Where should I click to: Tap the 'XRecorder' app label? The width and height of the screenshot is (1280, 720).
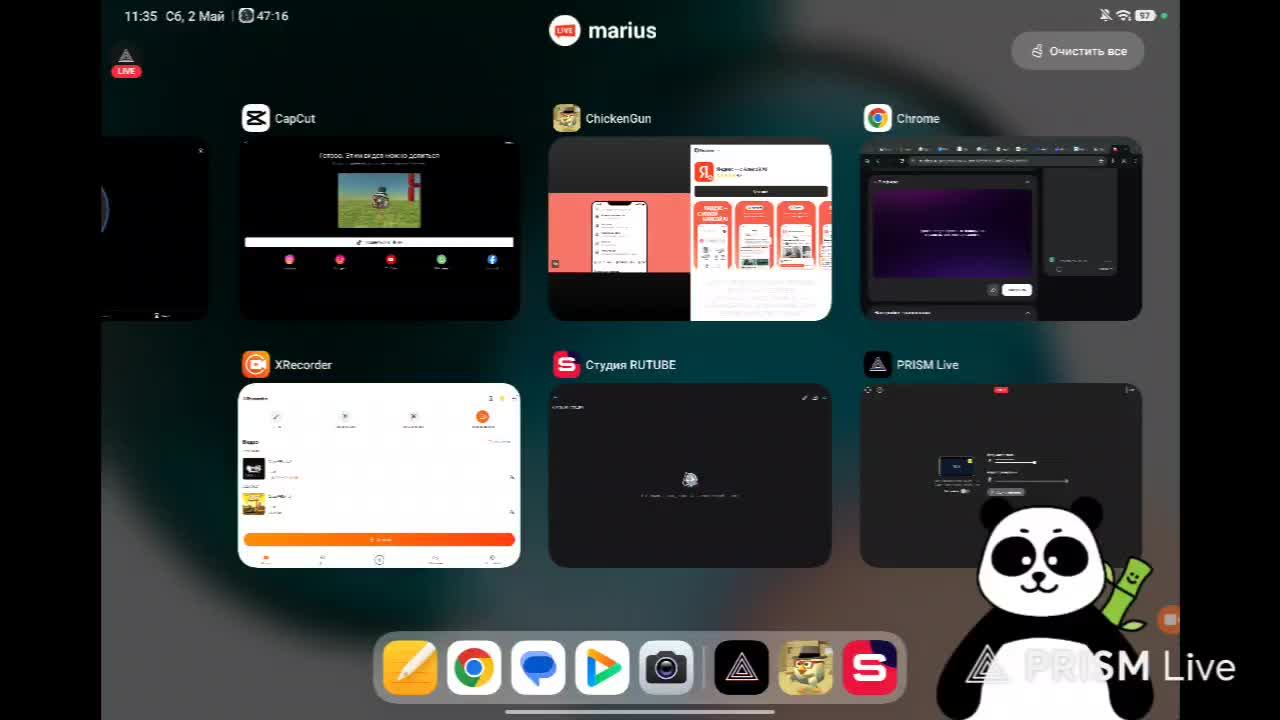click(x=303, y=365)
